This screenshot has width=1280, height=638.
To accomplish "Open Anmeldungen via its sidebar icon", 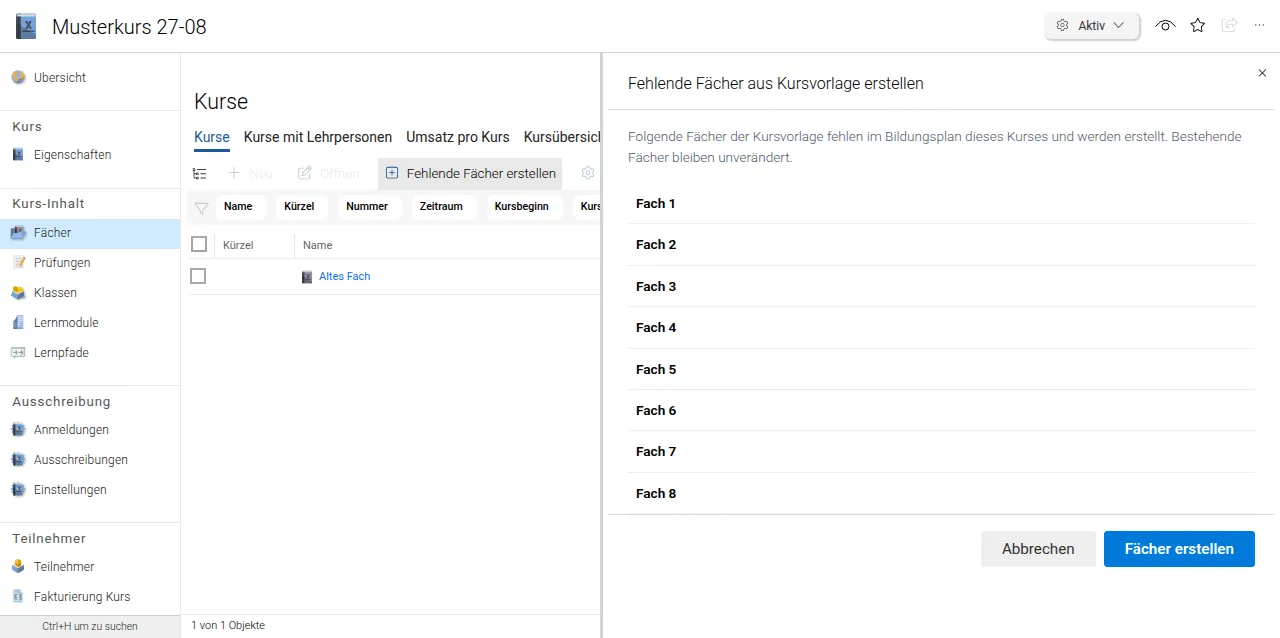I will point(18,430).
